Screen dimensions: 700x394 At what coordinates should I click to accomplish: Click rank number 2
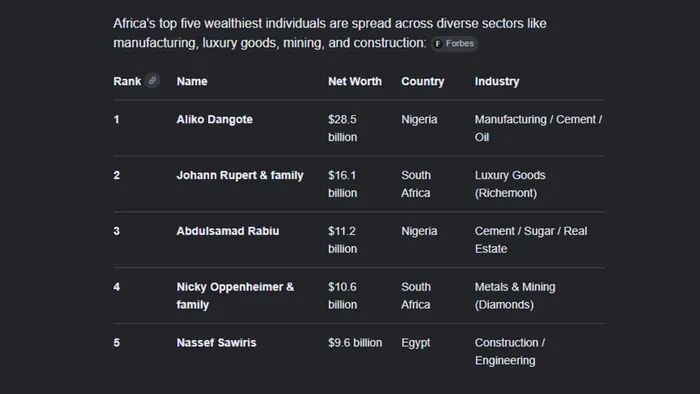[117, 175]
